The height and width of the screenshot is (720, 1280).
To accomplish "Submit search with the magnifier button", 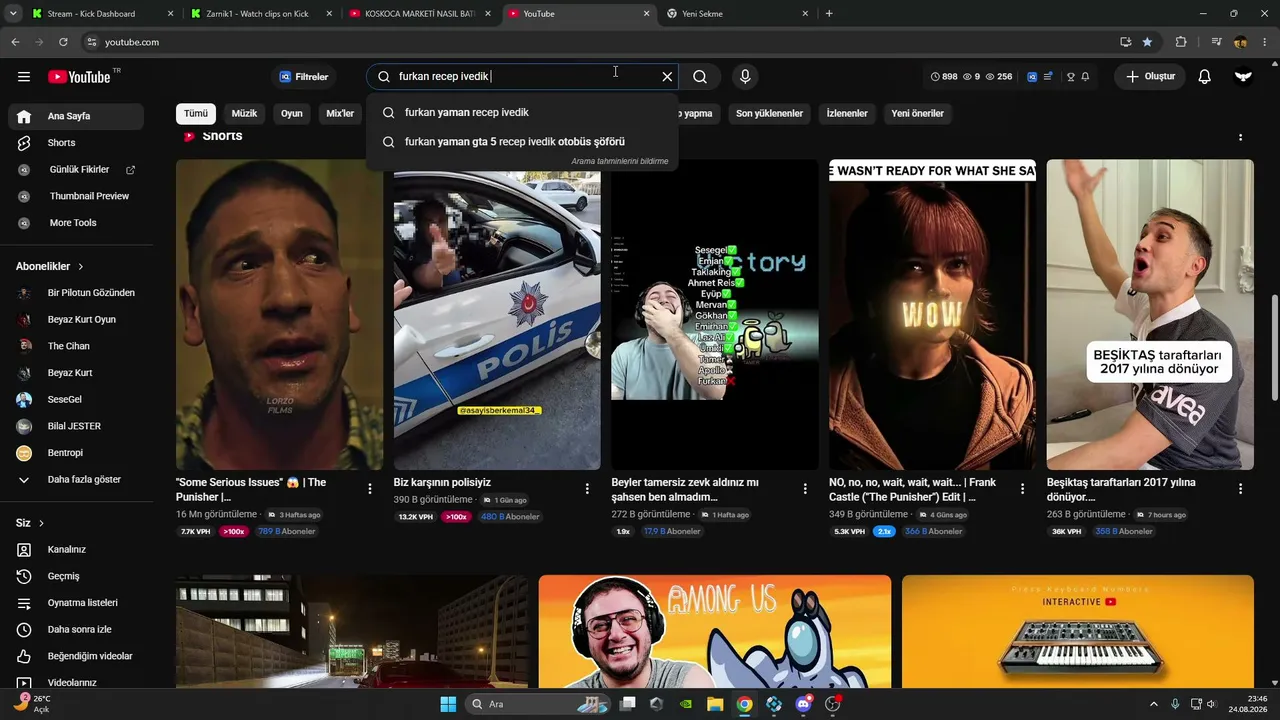I will pos(700,77).
